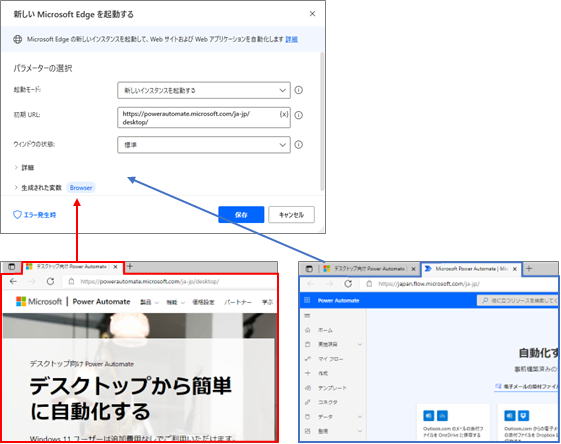Open 機能 menu on Power Automate site

(x=176, y=302)
